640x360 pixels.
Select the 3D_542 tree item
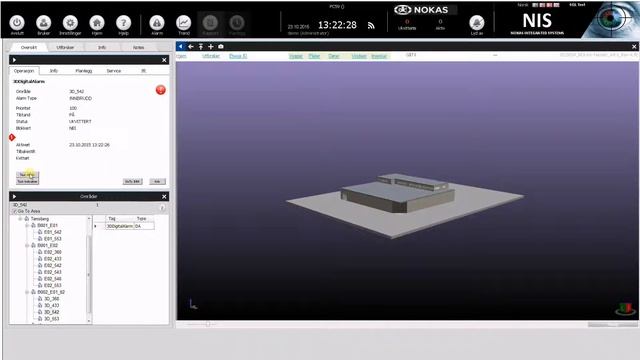pyautogui.click(x=51, y=312)
